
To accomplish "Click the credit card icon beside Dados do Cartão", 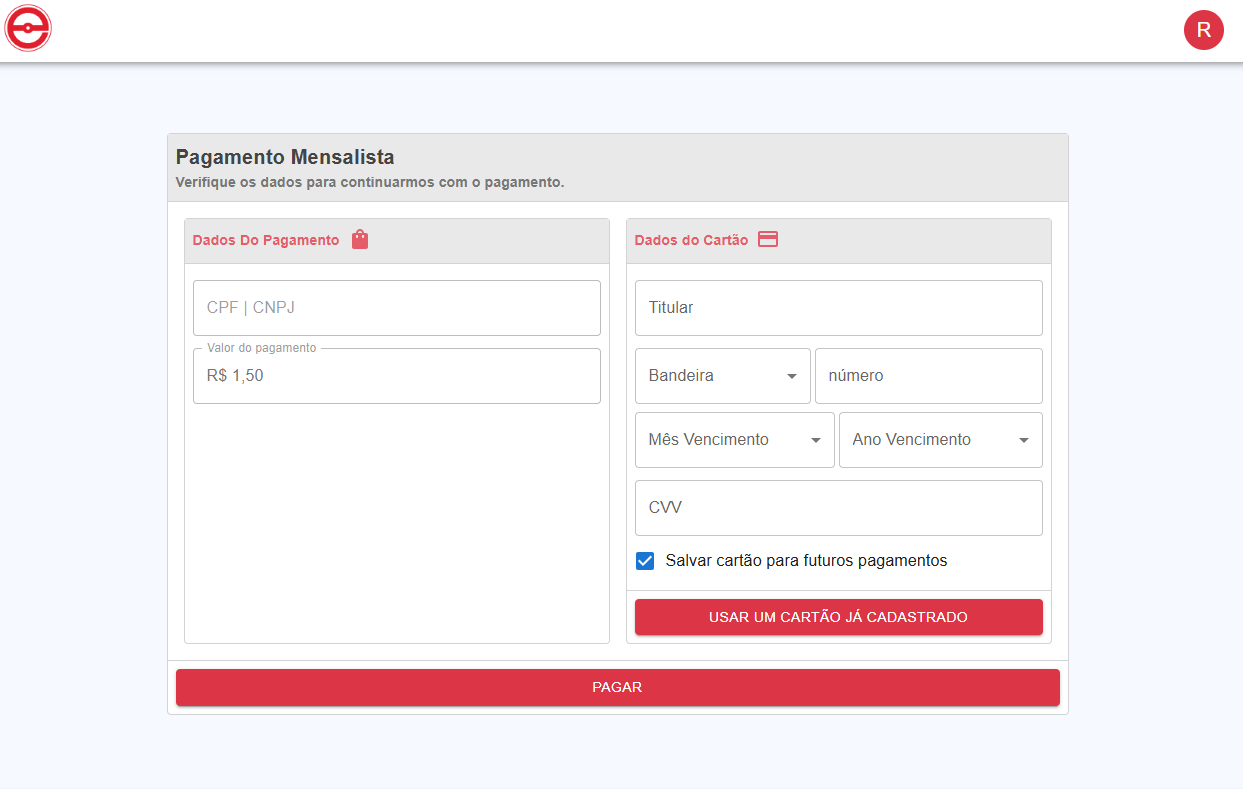I will [x=768, y=240].
